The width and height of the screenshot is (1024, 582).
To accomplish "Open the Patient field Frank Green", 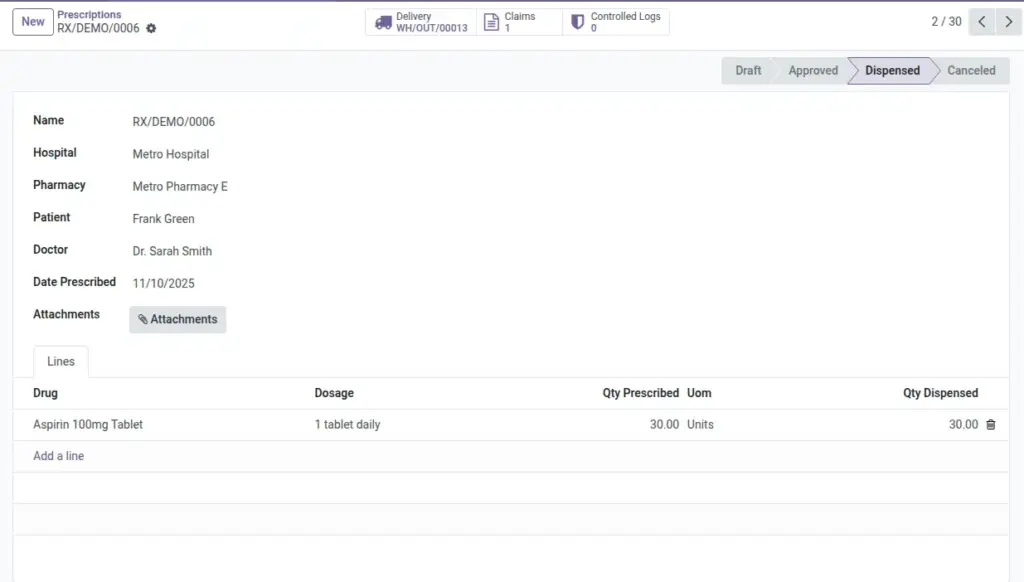I will click(x=163, y=219).
